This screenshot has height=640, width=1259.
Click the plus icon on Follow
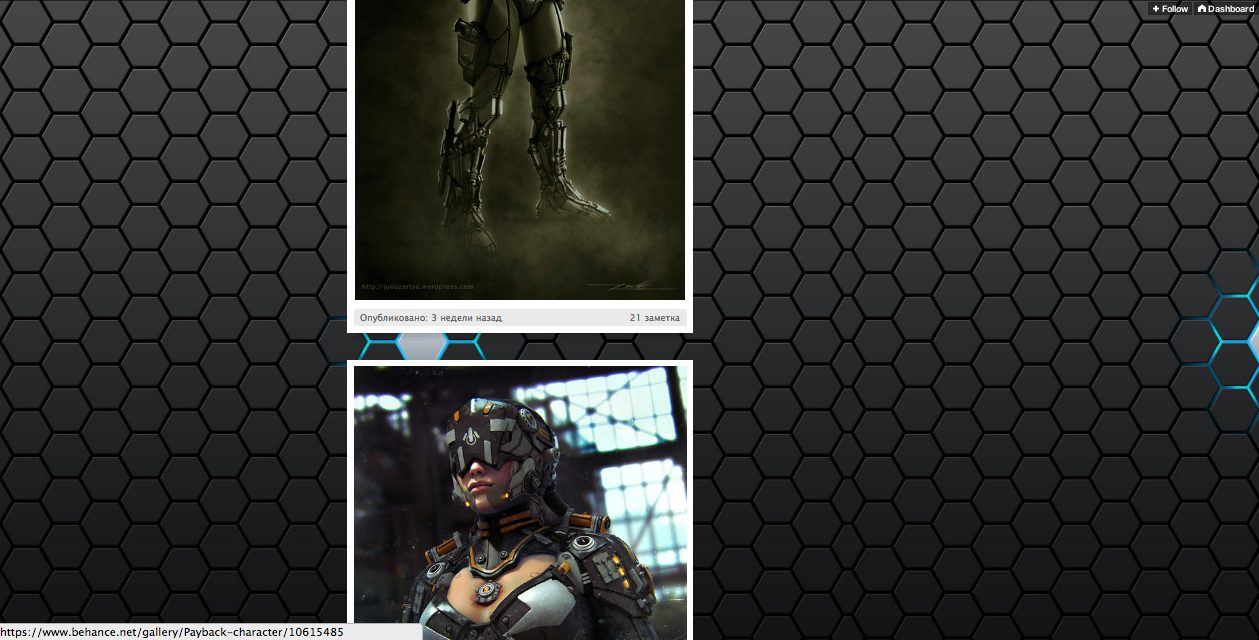pos(1156,9)
